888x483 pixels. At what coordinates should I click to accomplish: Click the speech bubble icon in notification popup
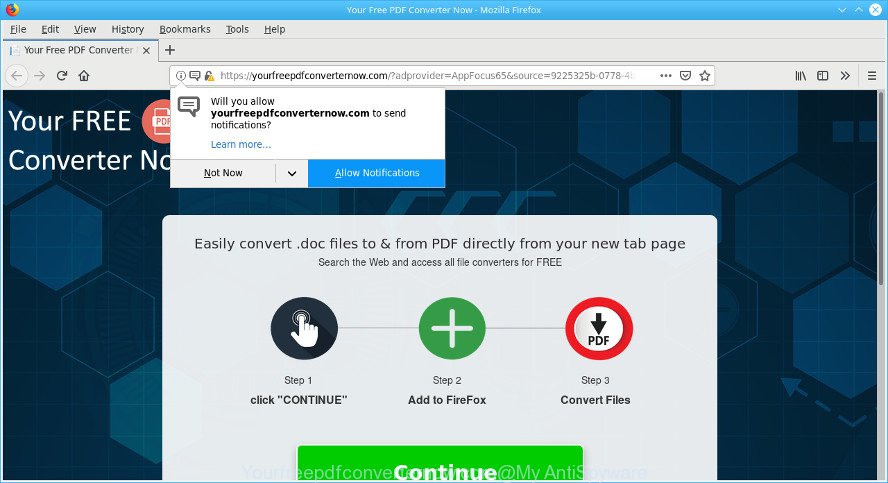189,106
